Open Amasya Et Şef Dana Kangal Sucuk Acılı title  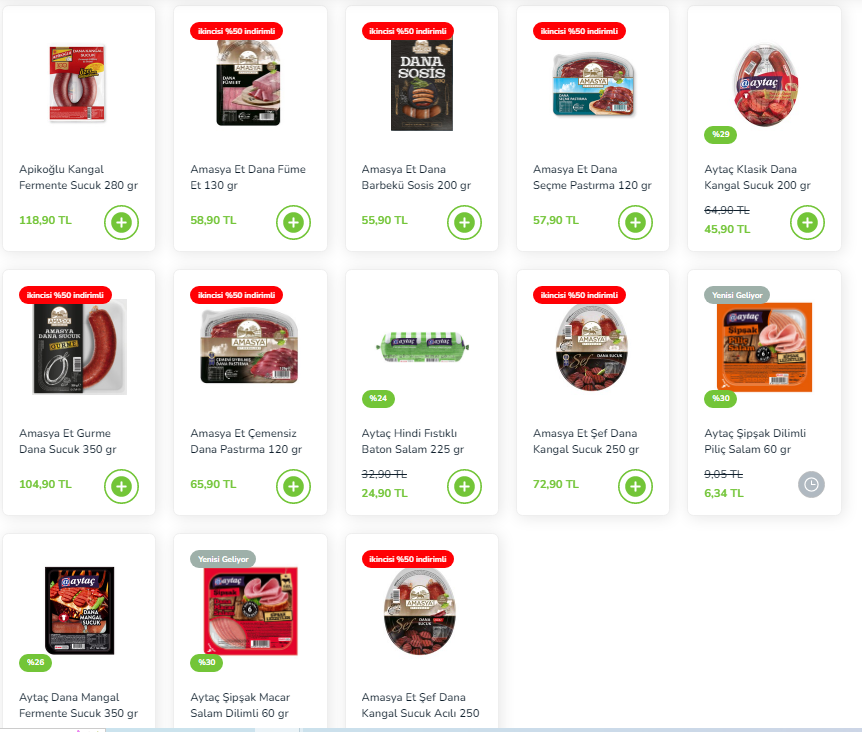[x=421, y=705]
